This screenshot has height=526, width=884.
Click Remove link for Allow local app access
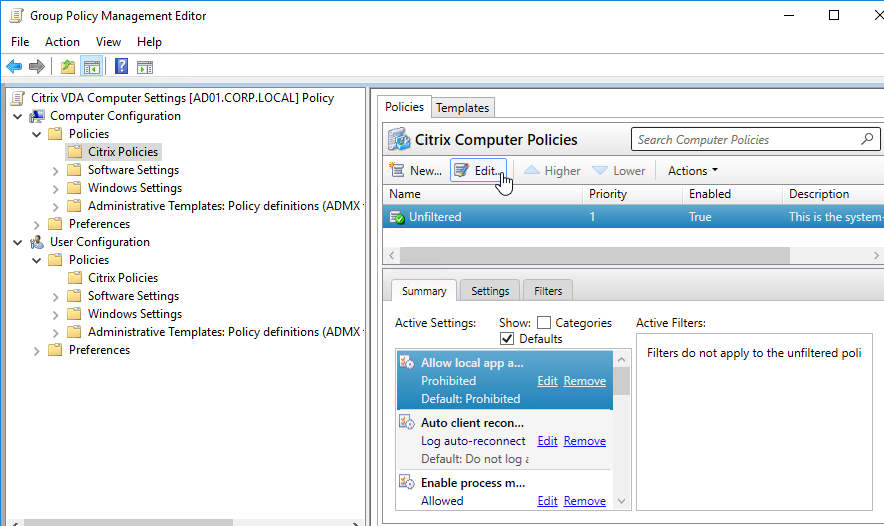[x=585, y=381]
